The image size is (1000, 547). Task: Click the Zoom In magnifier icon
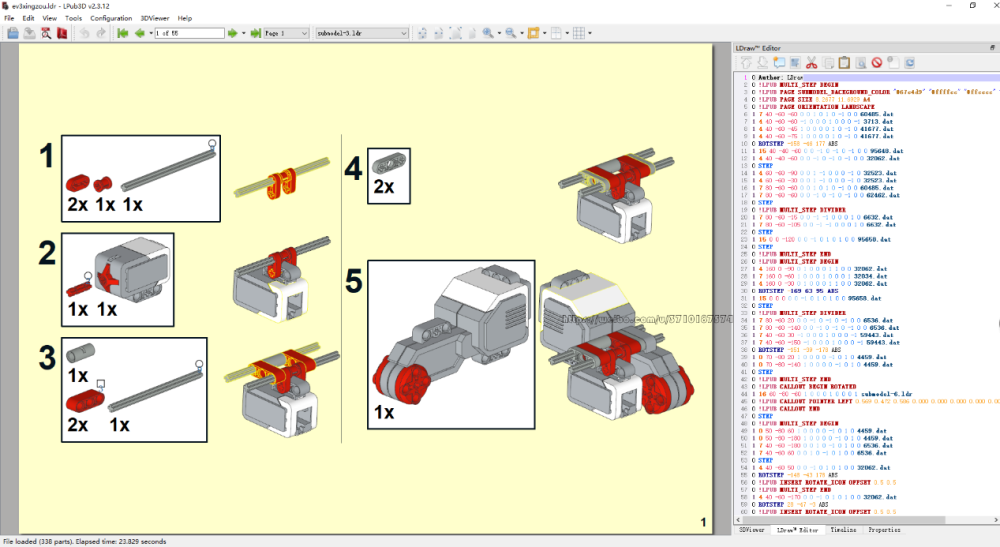488,33
